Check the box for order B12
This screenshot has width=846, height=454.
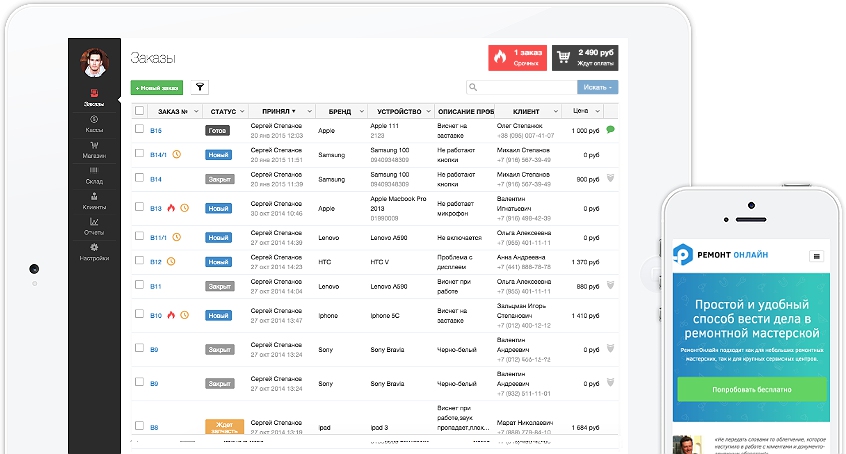[139, 260]
